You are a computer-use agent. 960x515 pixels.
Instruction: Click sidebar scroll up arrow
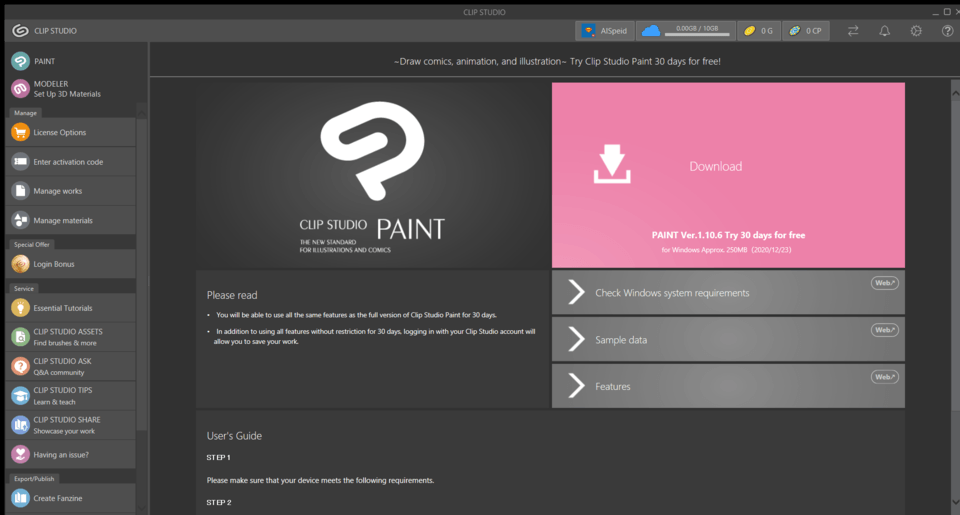(x=142, y=114)
